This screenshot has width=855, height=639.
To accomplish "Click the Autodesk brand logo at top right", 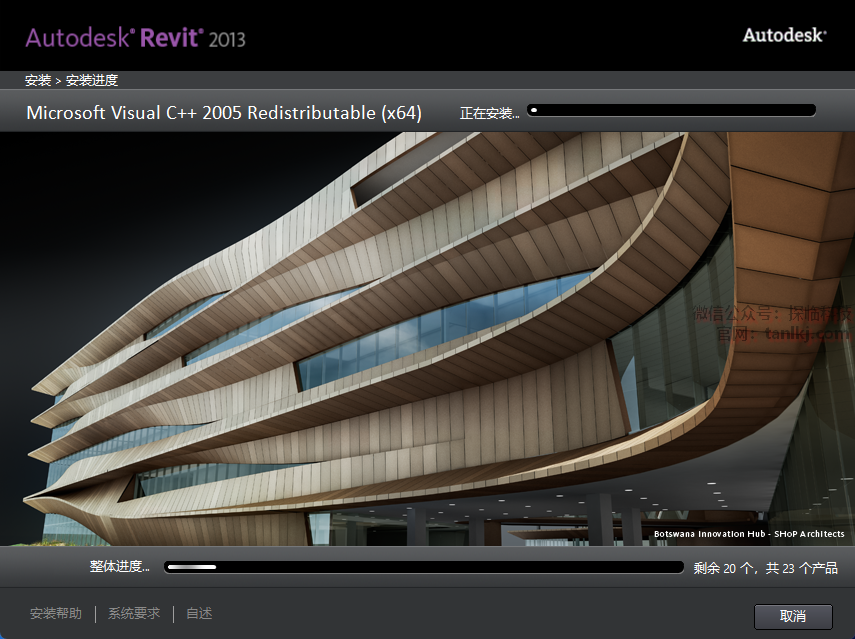I will (x=784, y=35).
